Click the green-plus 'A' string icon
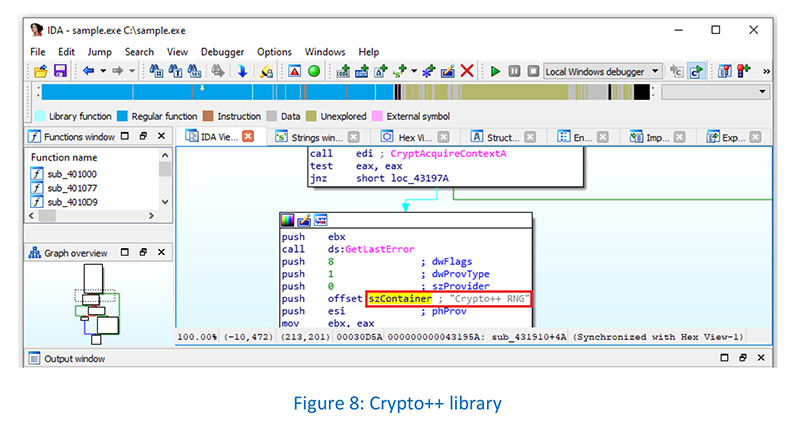Screen dimensions: 799x429 click(x=381, y=71)
